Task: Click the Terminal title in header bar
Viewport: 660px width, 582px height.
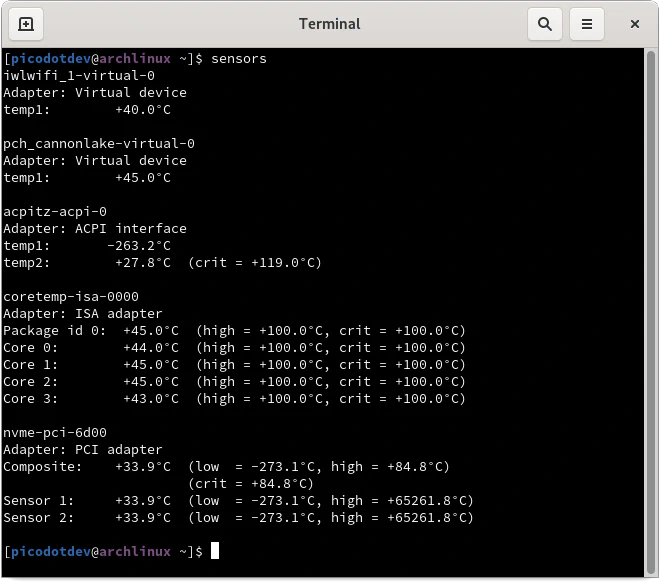Action: pyautogui.click(x=329, y=23)
